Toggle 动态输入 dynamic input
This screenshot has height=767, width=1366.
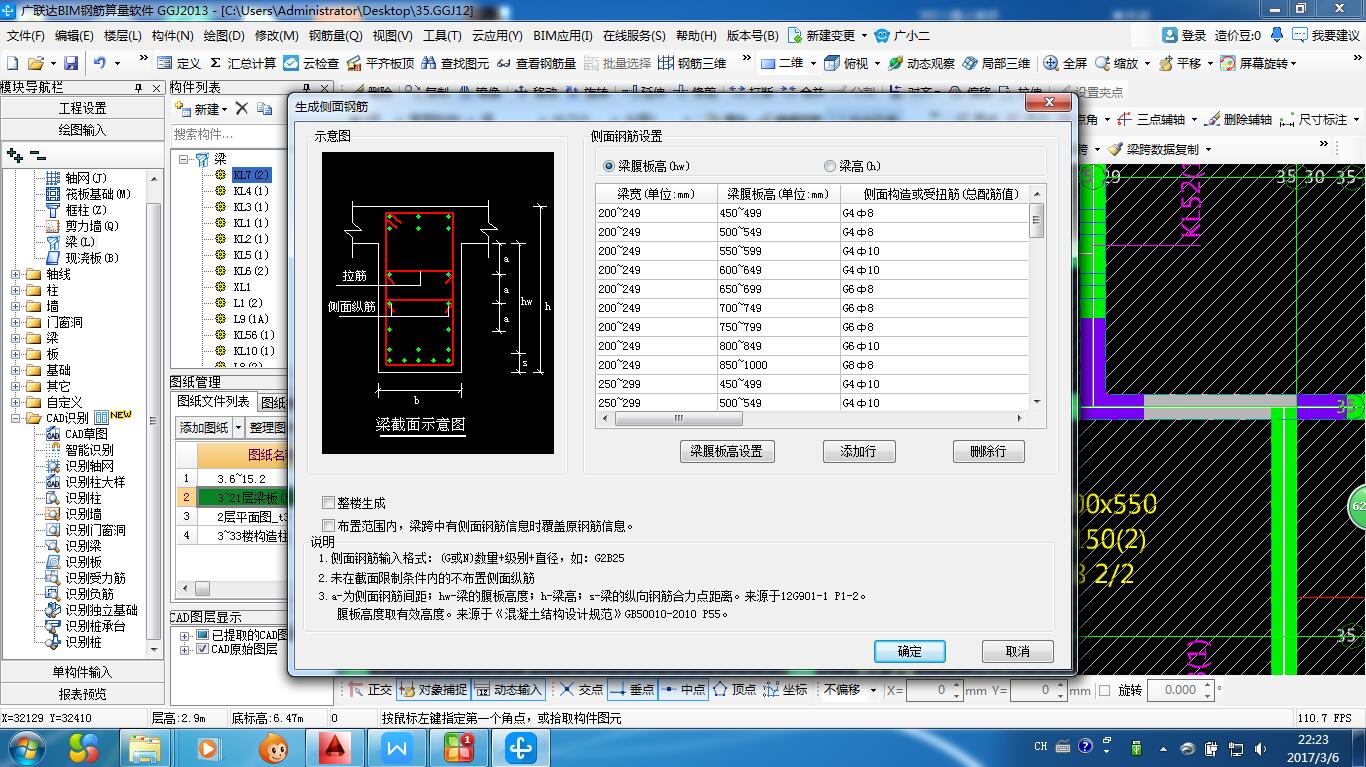coord(508,689)
